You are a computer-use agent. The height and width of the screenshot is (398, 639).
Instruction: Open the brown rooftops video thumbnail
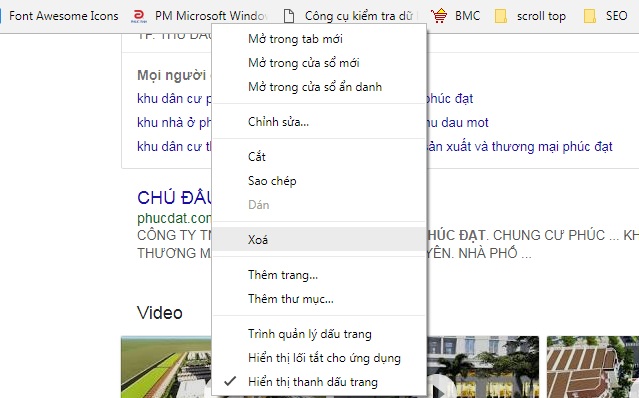click(x=593, y=367)
